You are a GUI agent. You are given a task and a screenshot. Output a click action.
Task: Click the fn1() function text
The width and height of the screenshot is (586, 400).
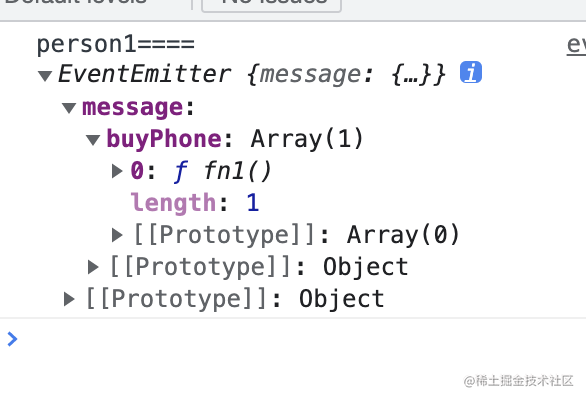(x=238, y=171)
